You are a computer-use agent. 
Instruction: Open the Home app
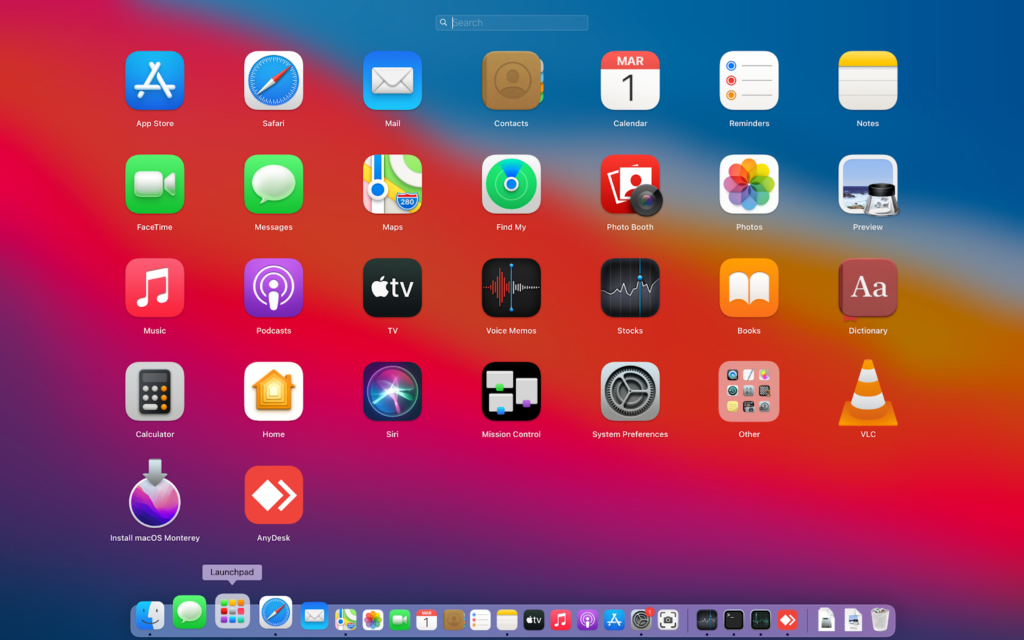273,392
